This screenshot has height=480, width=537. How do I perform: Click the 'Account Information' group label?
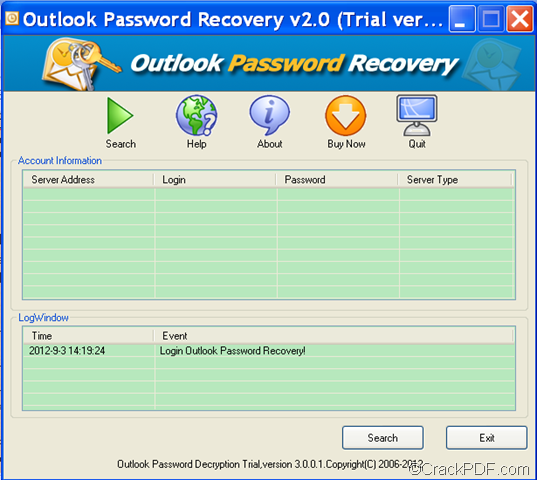pos(60,160)
